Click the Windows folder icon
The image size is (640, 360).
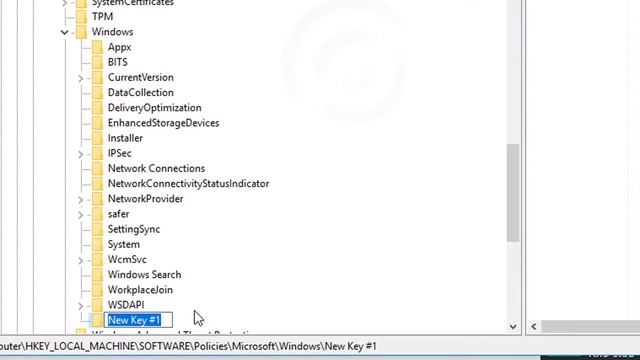[82, 32]
